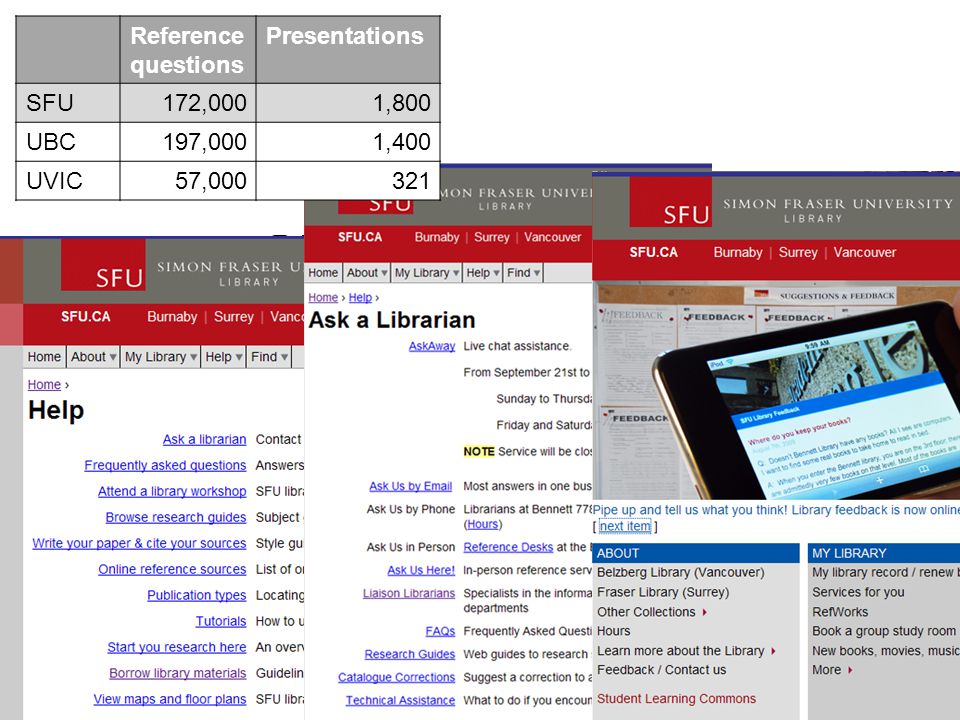This screenshot has height=720, width=960.
Task: Click SFU reference questions cell 172,000
Action: (188, 103)
